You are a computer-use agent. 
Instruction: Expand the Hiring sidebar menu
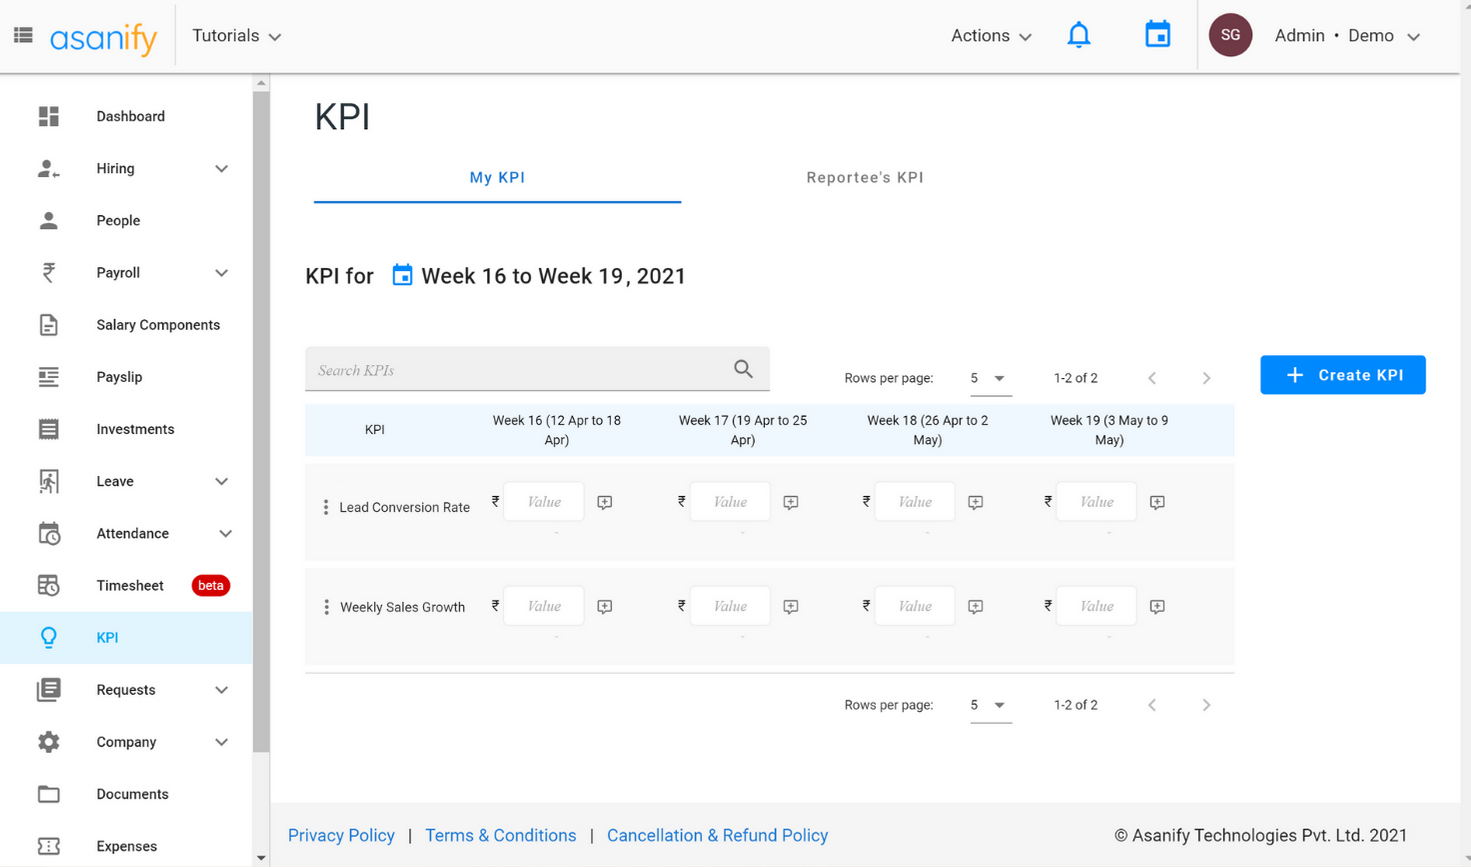click(221, 169)
